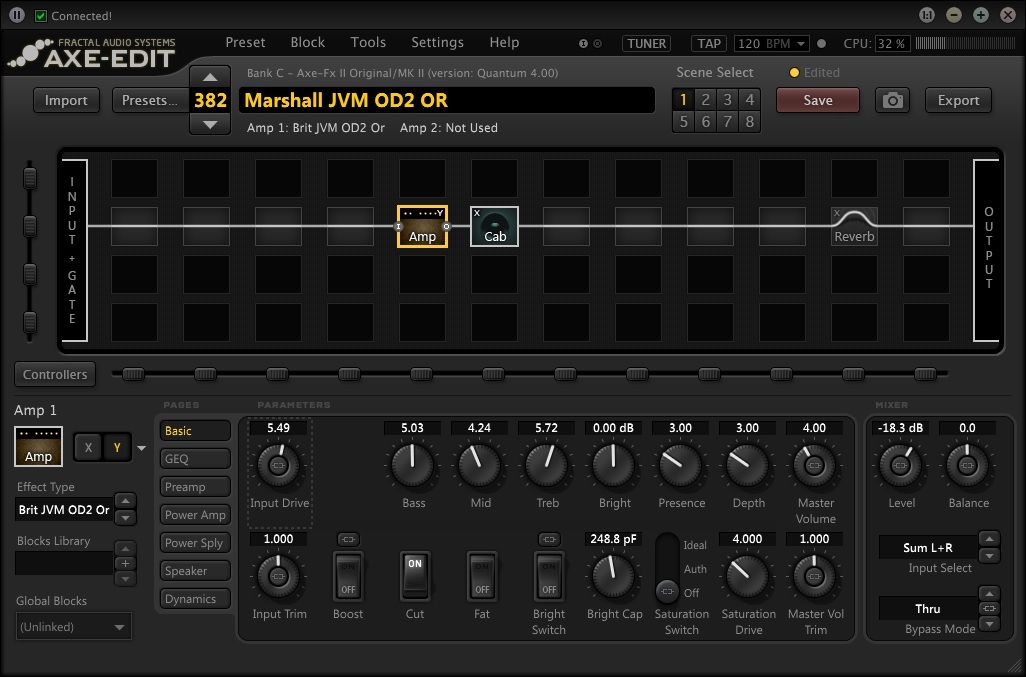This screenshot has height=678, width=1026.
Task: Click the Balance mixer knob
Action: pyautogui.click(x=967, y=465)
